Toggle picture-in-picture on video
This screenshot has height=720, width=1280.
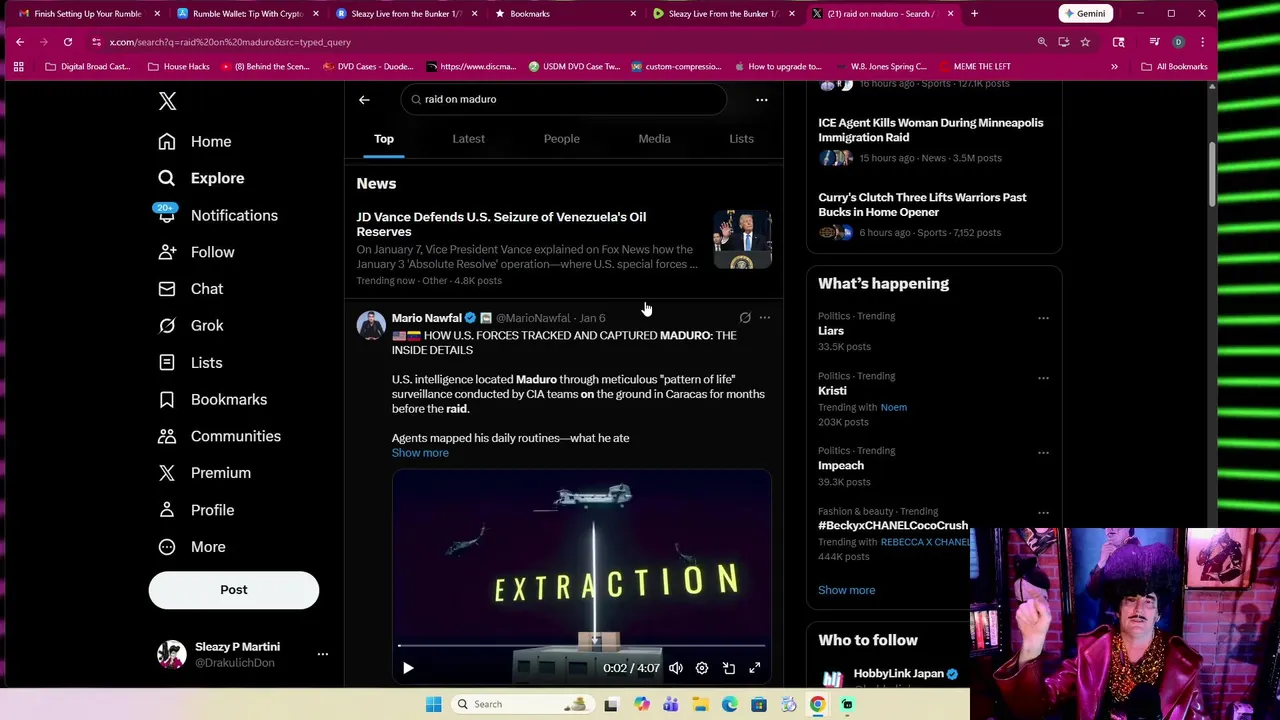point(729,668)
